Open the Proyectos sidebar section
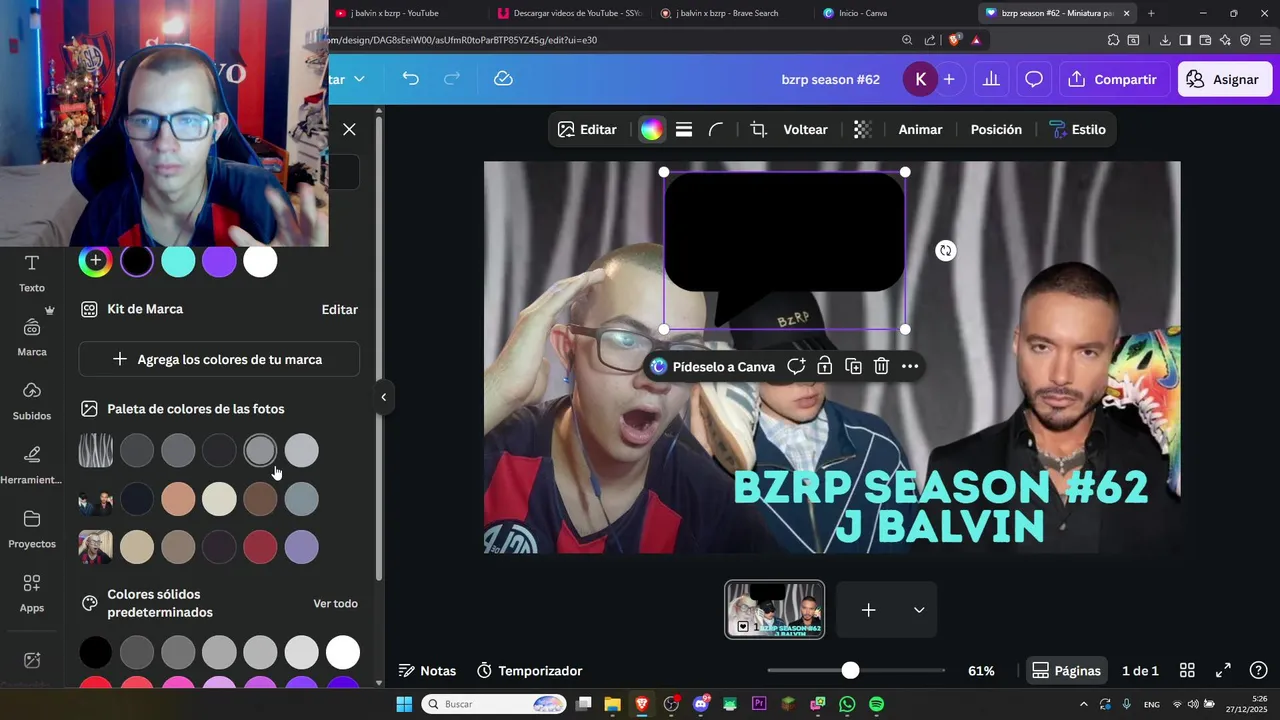Screen dimensions: 1280x720 pyautogui.click(x=32, y=529)
